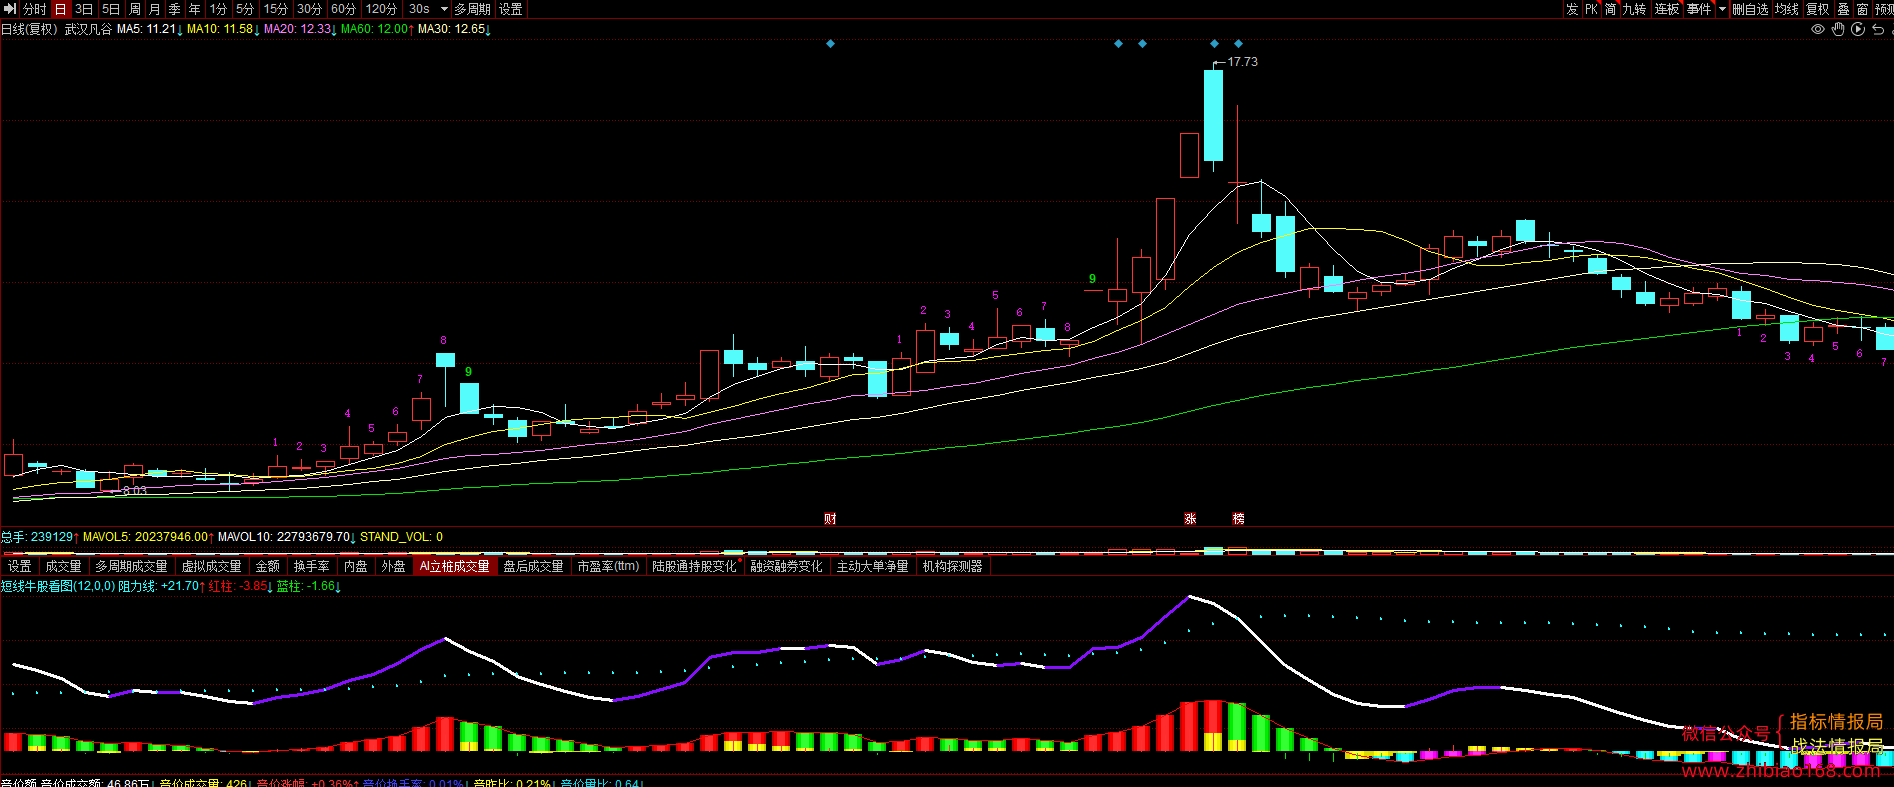Select the 30分 period
1894x787 pixels.
click(x=310, y=9)
